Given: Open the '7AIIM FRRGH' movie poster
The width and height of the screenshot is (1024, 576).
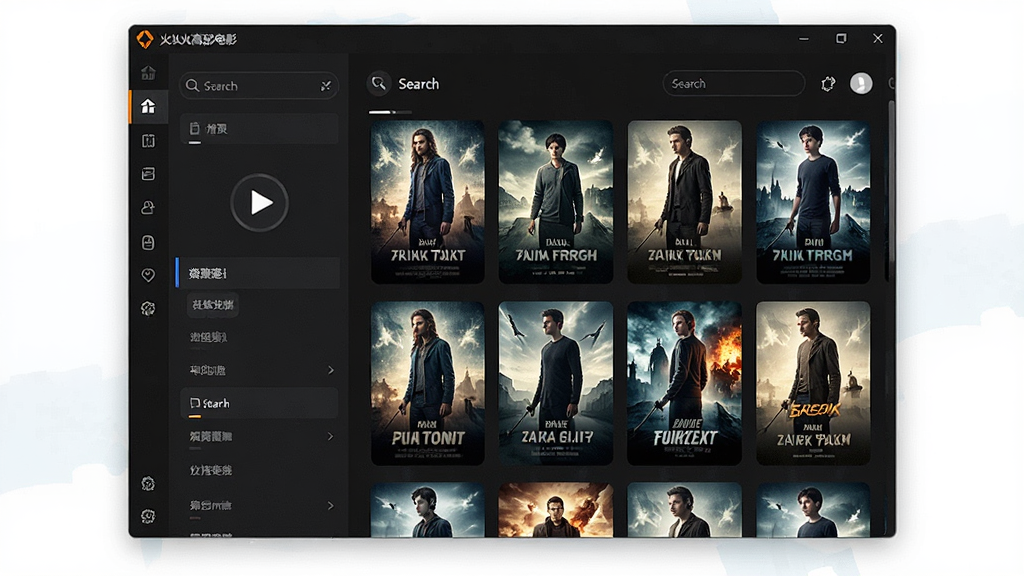Looking at the screenshot, I should tap(556, 202).
